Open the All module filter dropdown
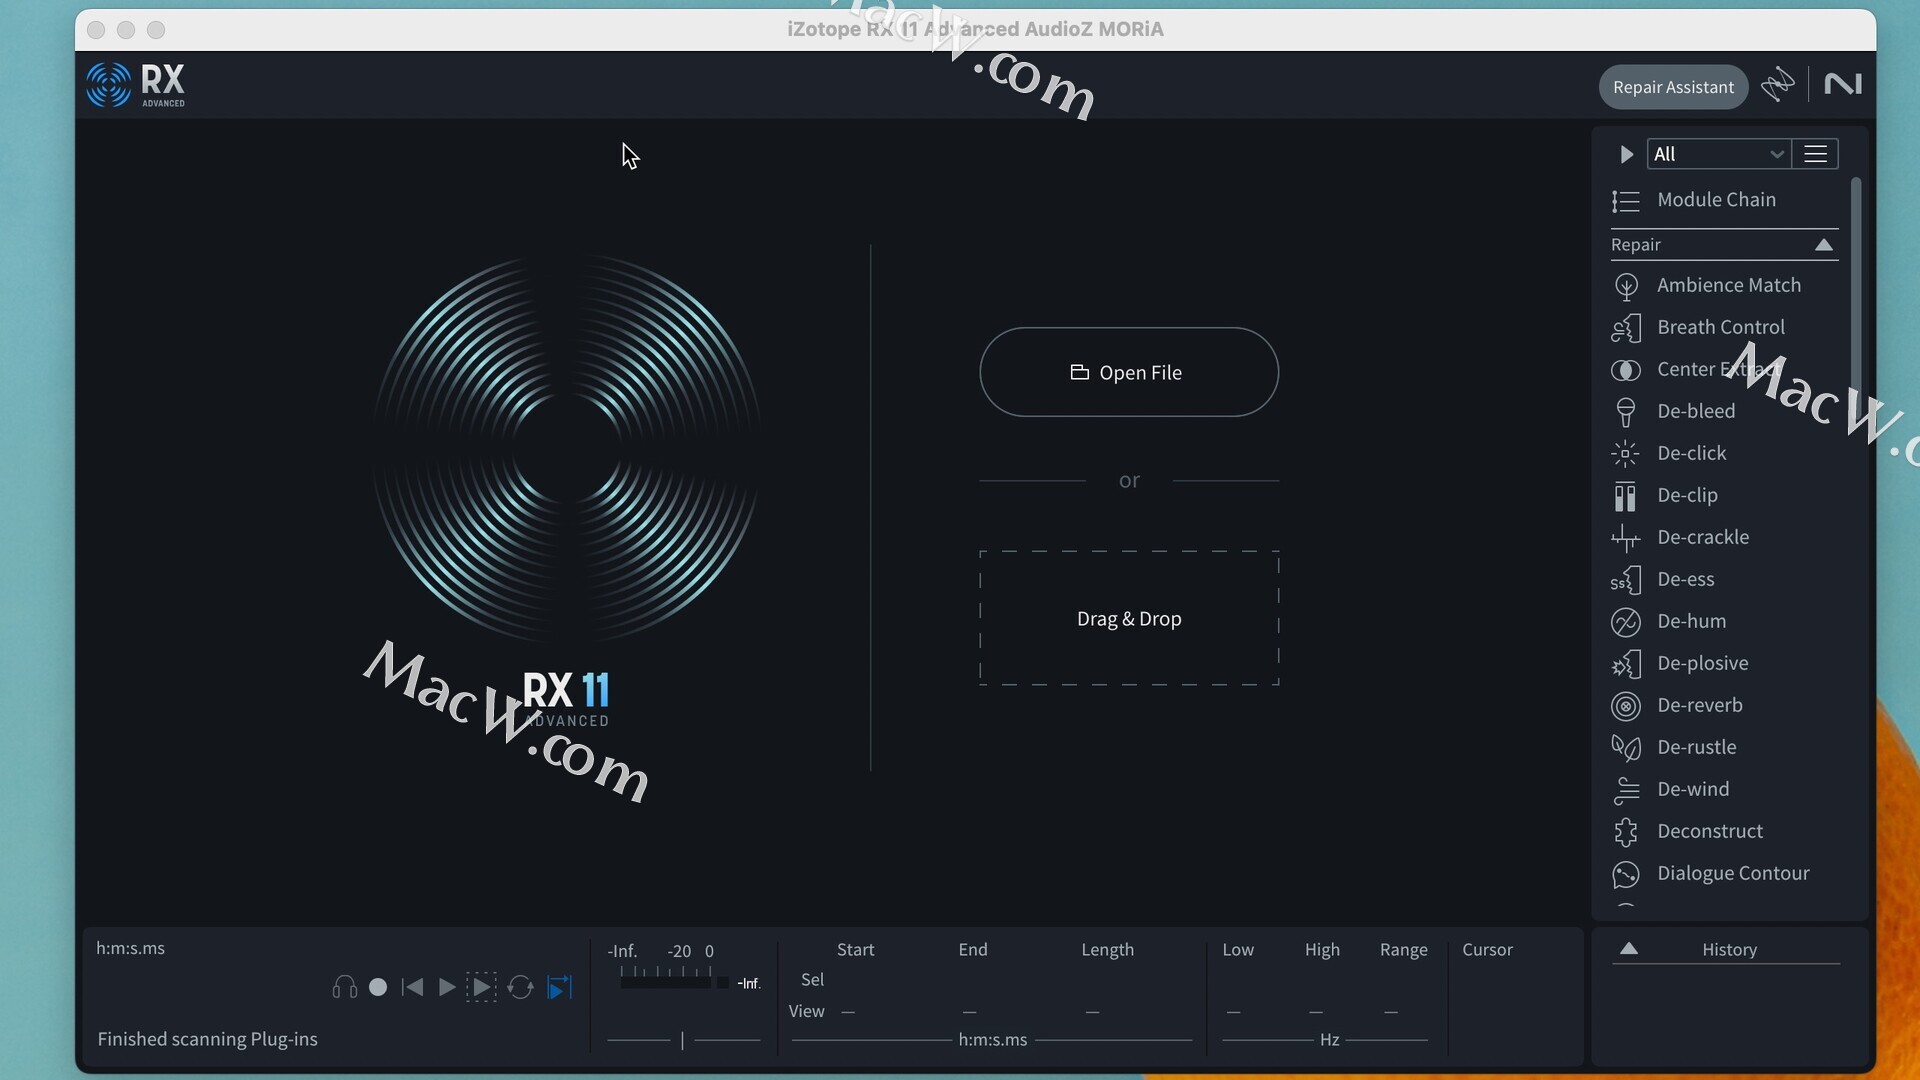Screen dimensions: 1920x1080 click(x=1719, y=154)
